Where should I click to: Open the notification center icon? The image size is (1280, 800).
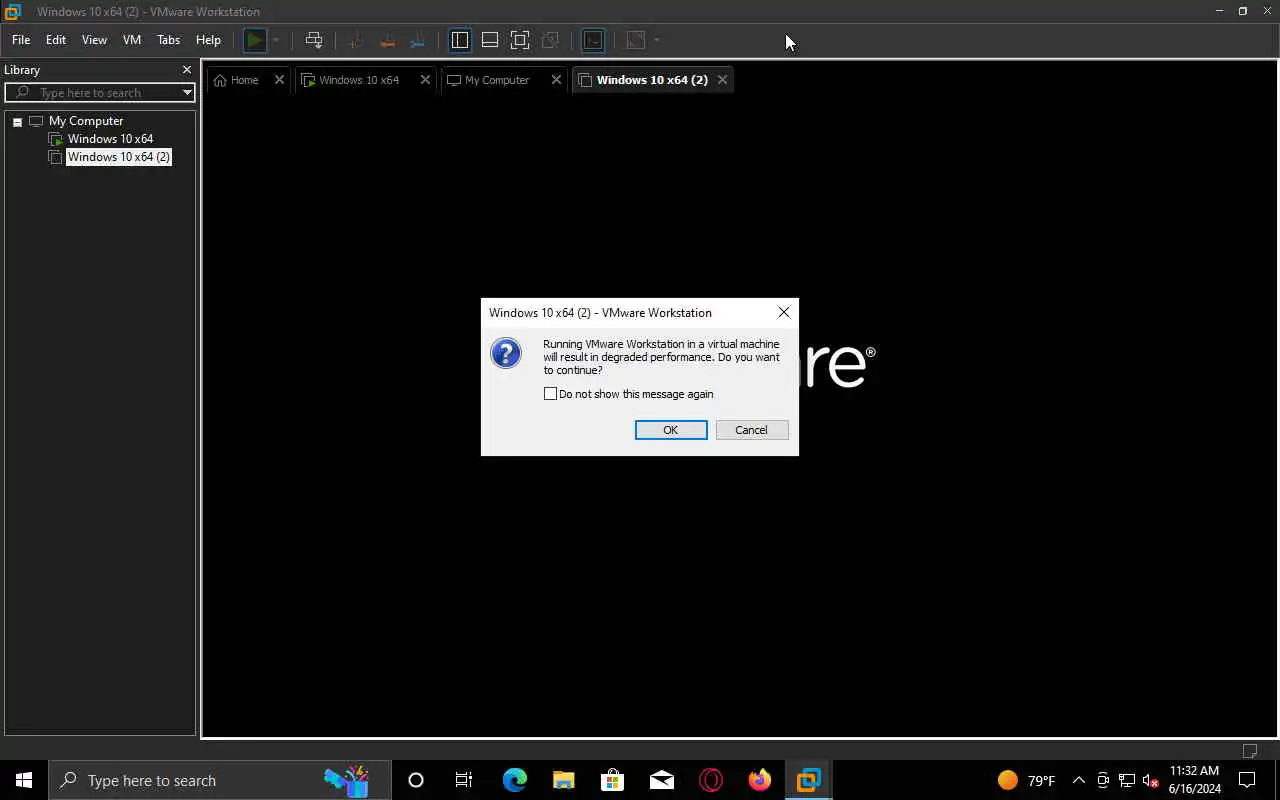1248,780
